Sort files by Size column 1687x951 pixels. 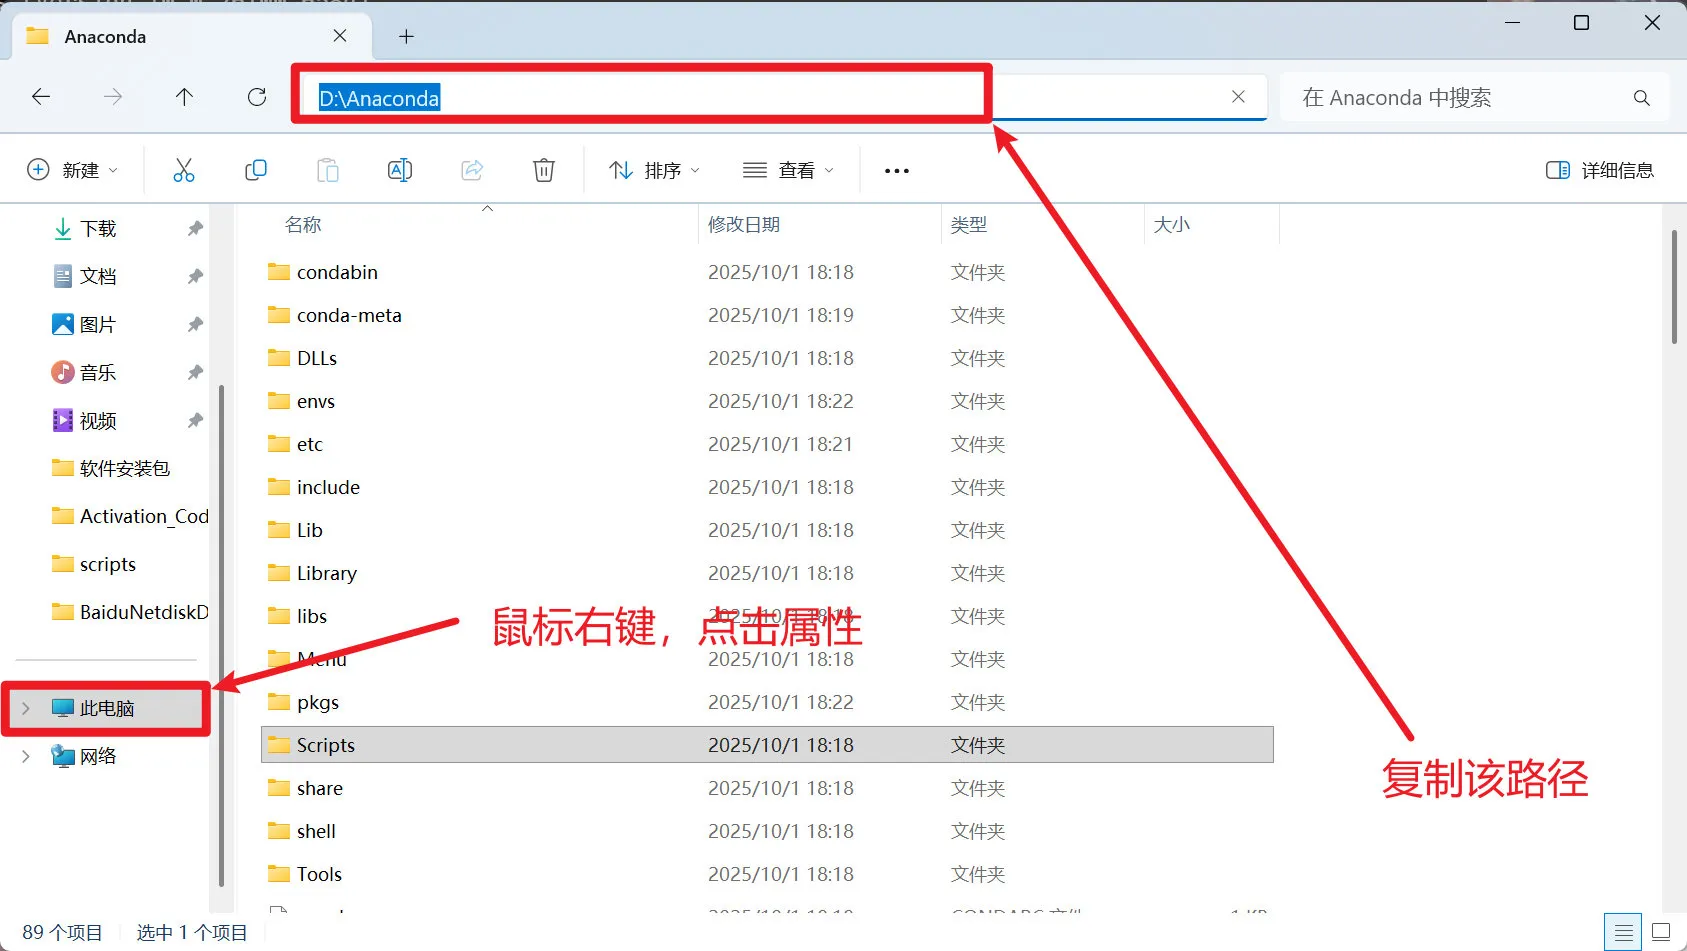click(x=1172, y=225)
